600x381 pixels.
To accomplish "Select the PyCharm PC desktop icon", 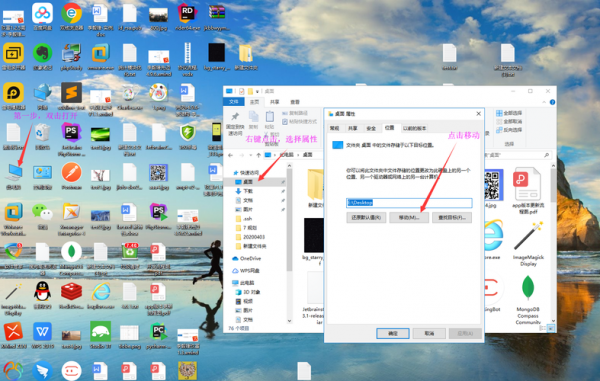I will (158, 335).
